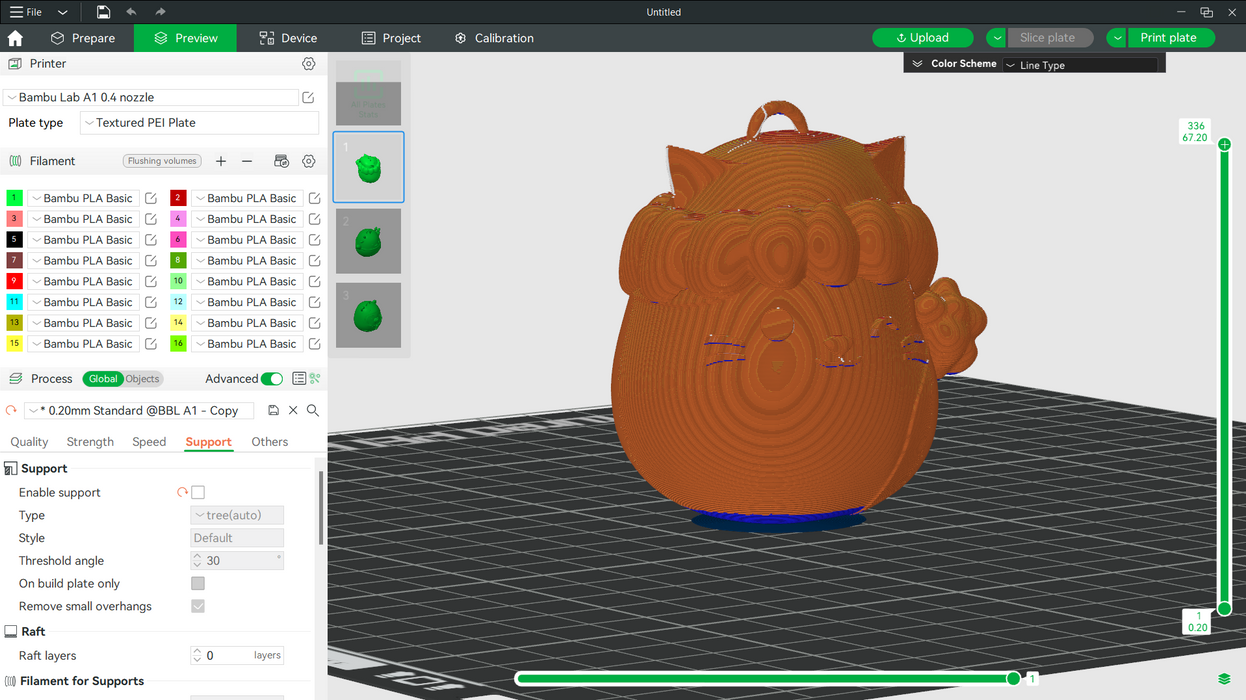
Task: Enable the support checkbox
Action: (198, 492)
